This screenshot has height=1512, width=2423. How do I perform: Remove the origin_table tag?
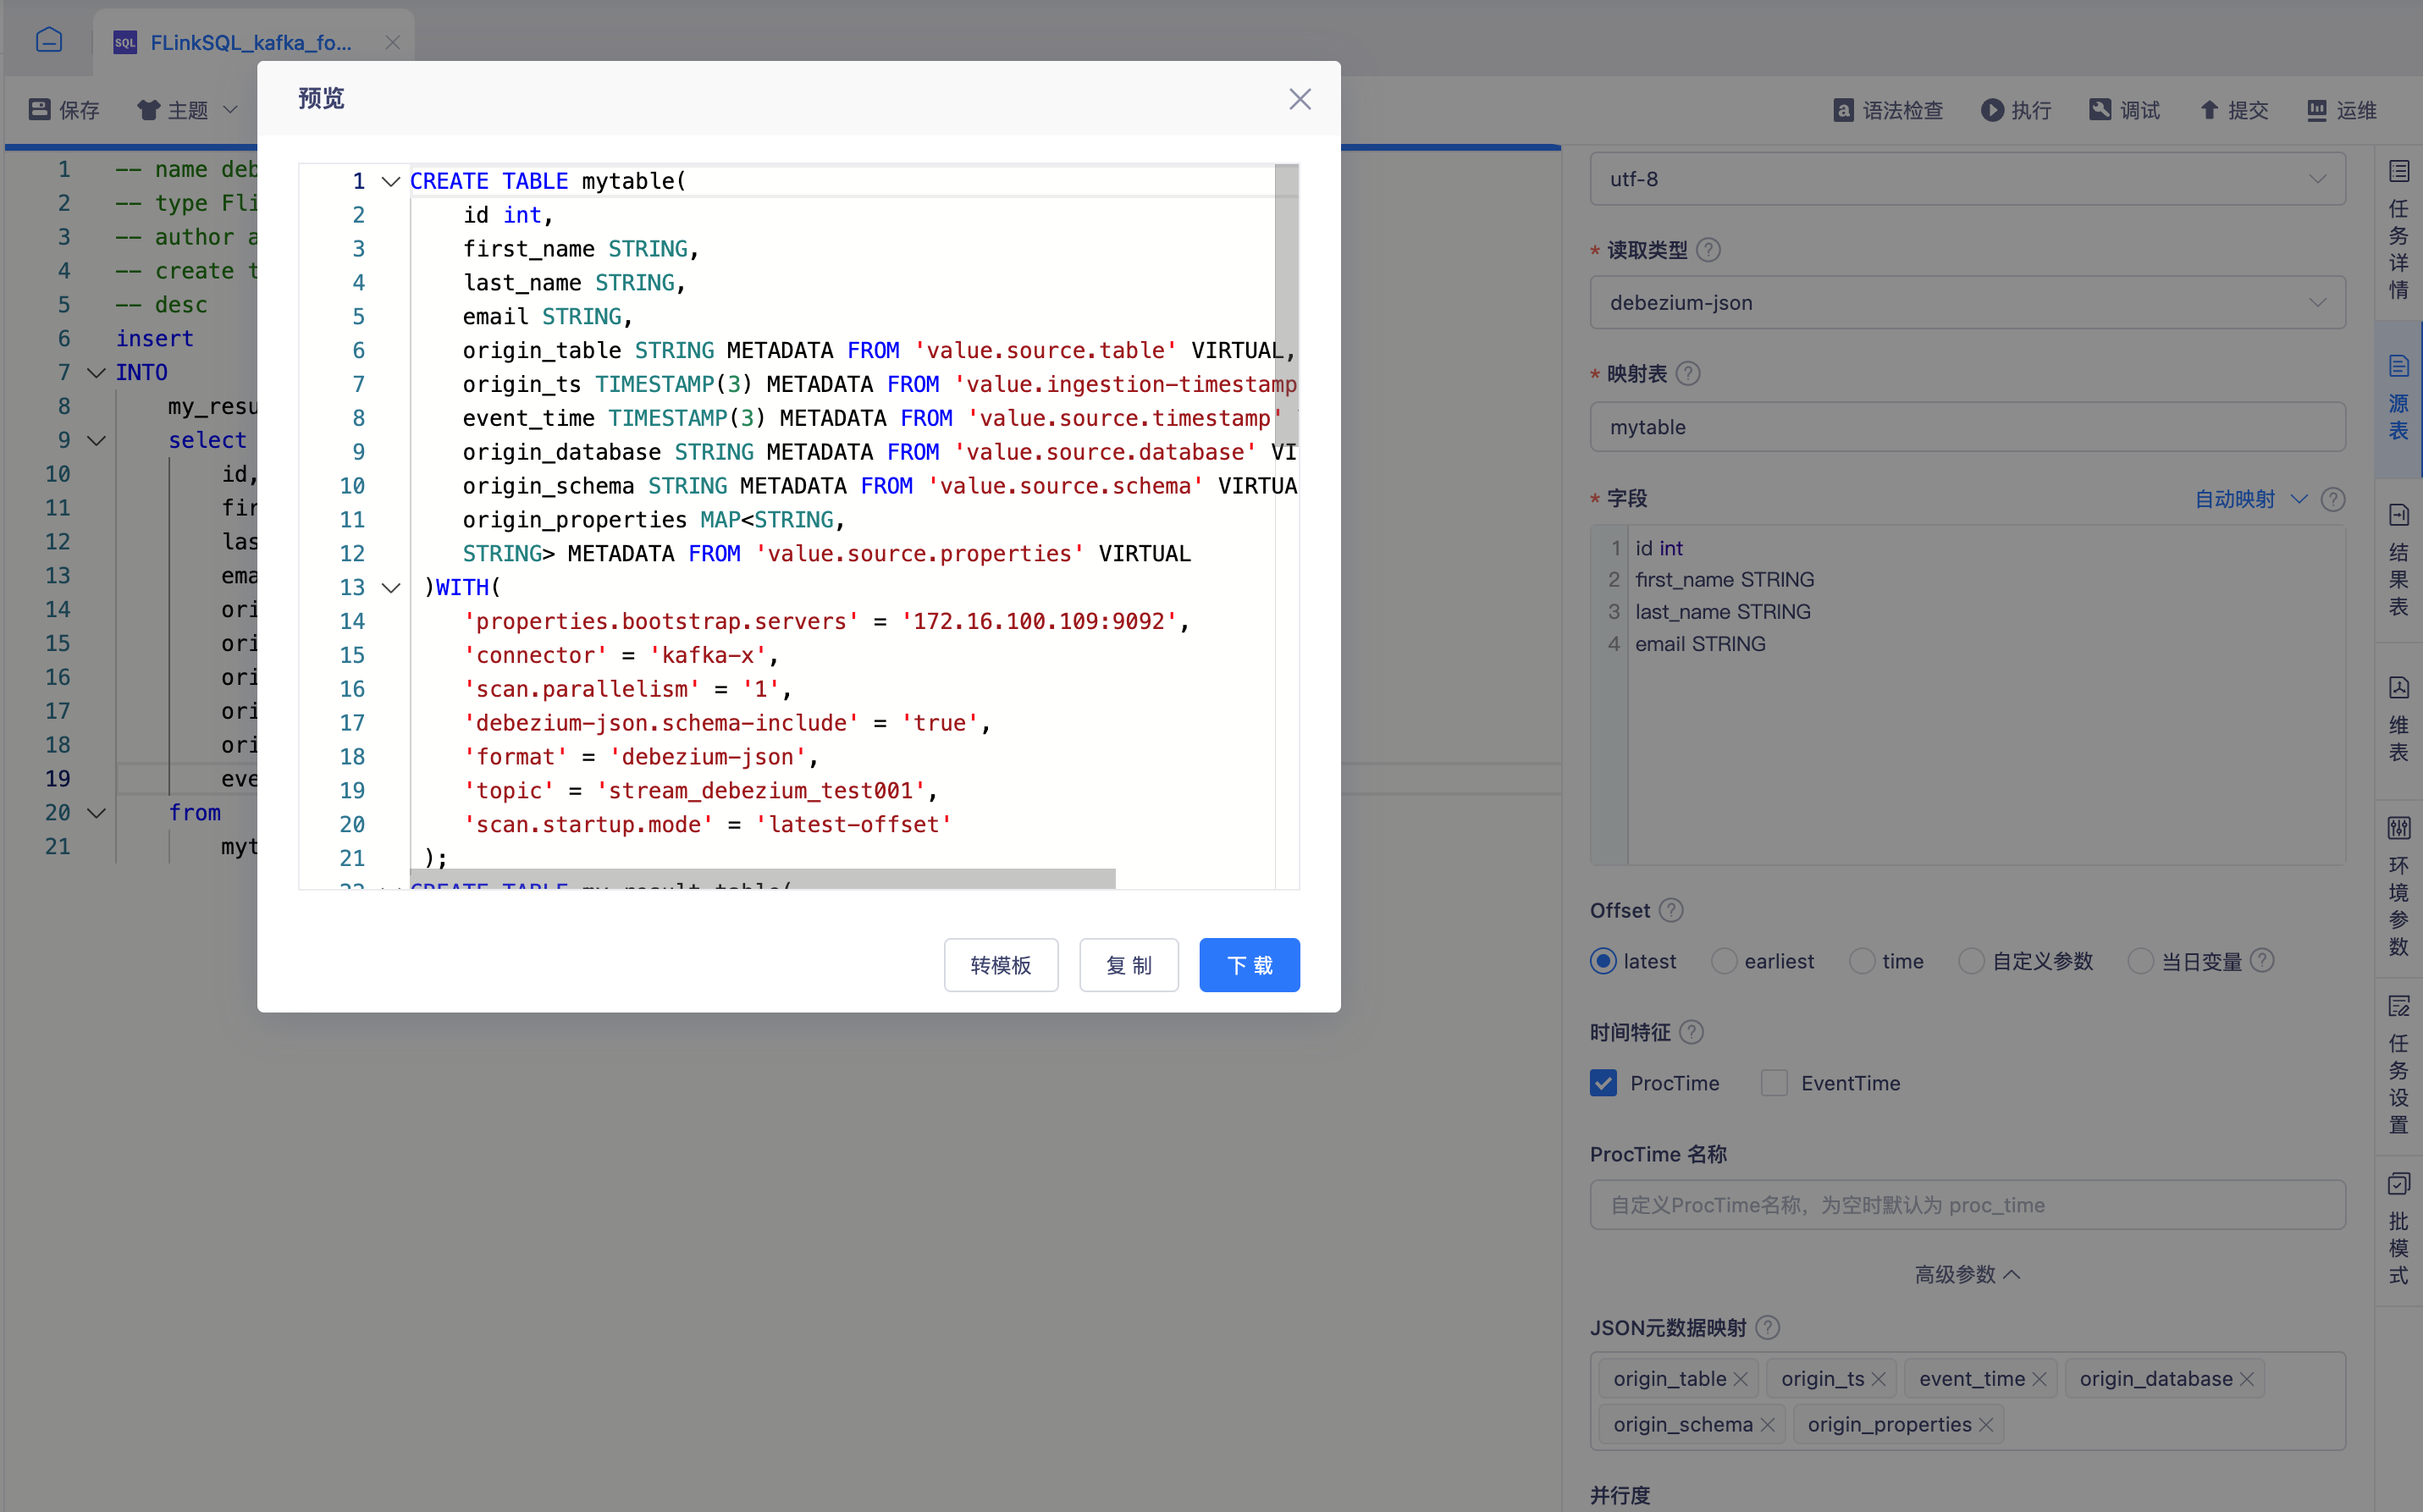pyautogui.click(x=1741, y=1379)
